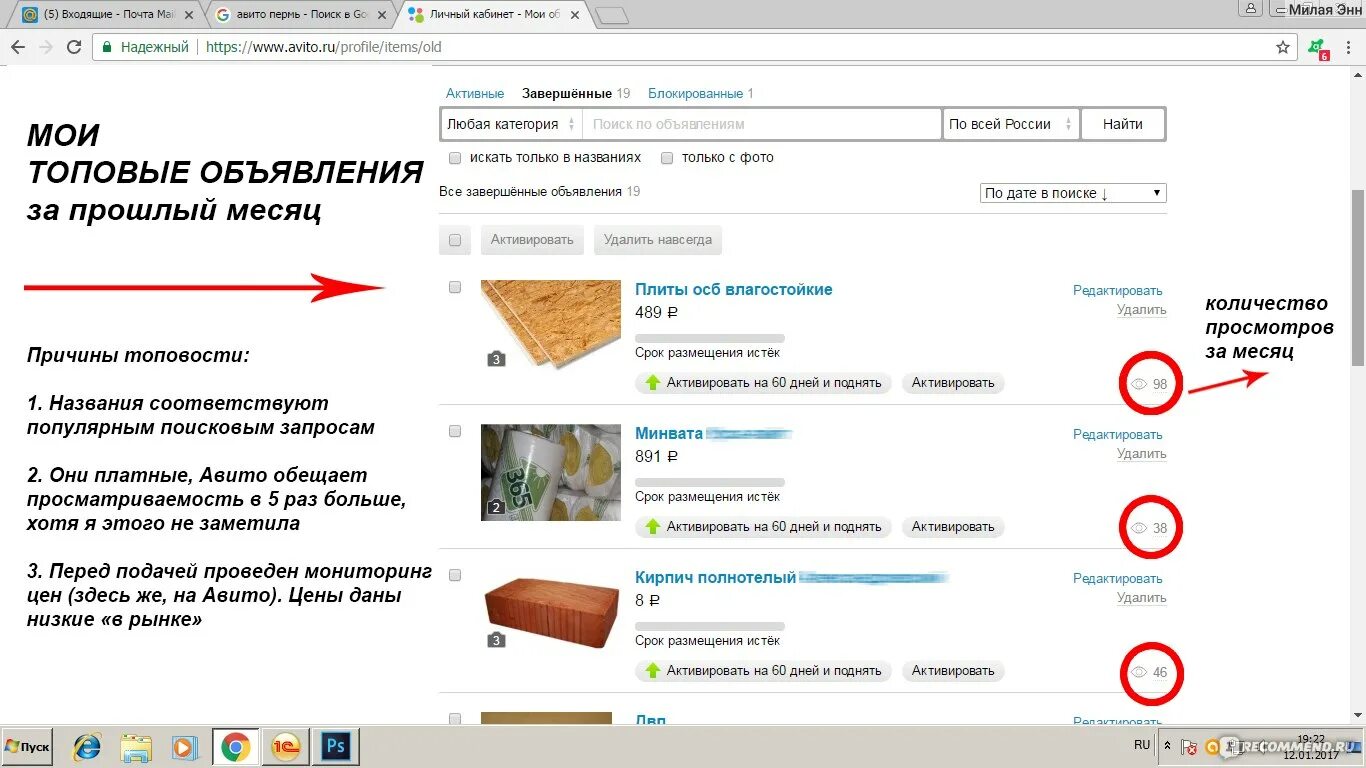1366x768 pixels.
Task: Open the Плиты осб влагостойкие listing link
Action: point(734,289)
